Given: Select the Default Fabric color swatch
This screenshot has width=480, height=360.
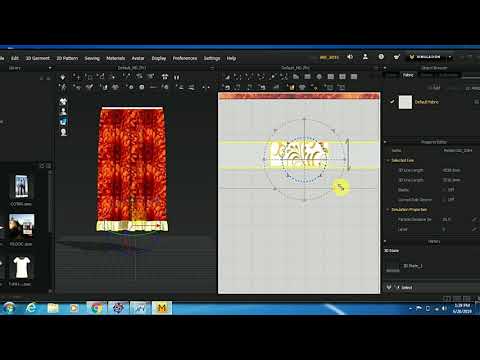Looking at the screenshot, I should click(x=405, y=102).
